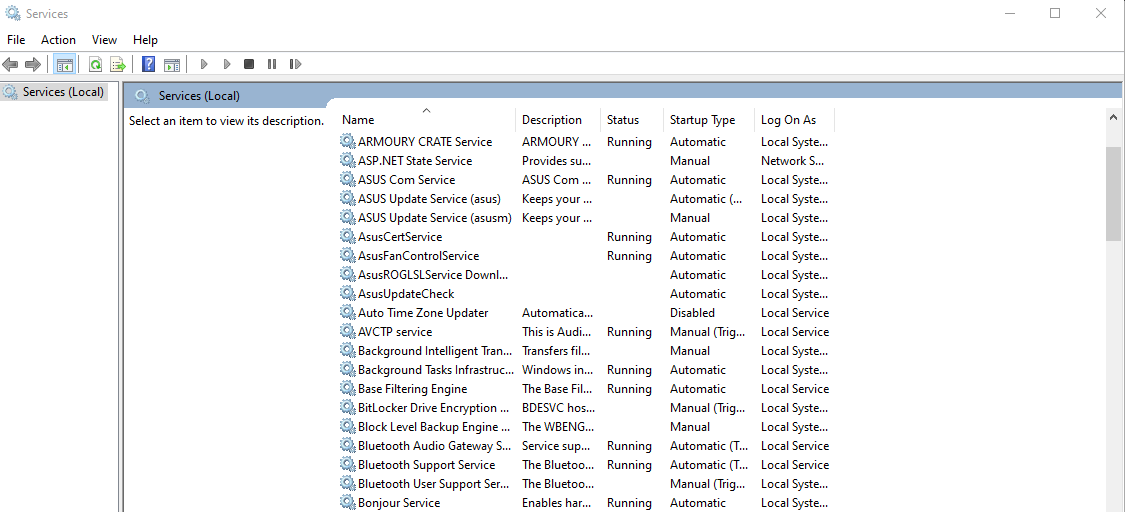
Task: Click 'Enables har...' description cell
Action: click(x=556, y=503)
